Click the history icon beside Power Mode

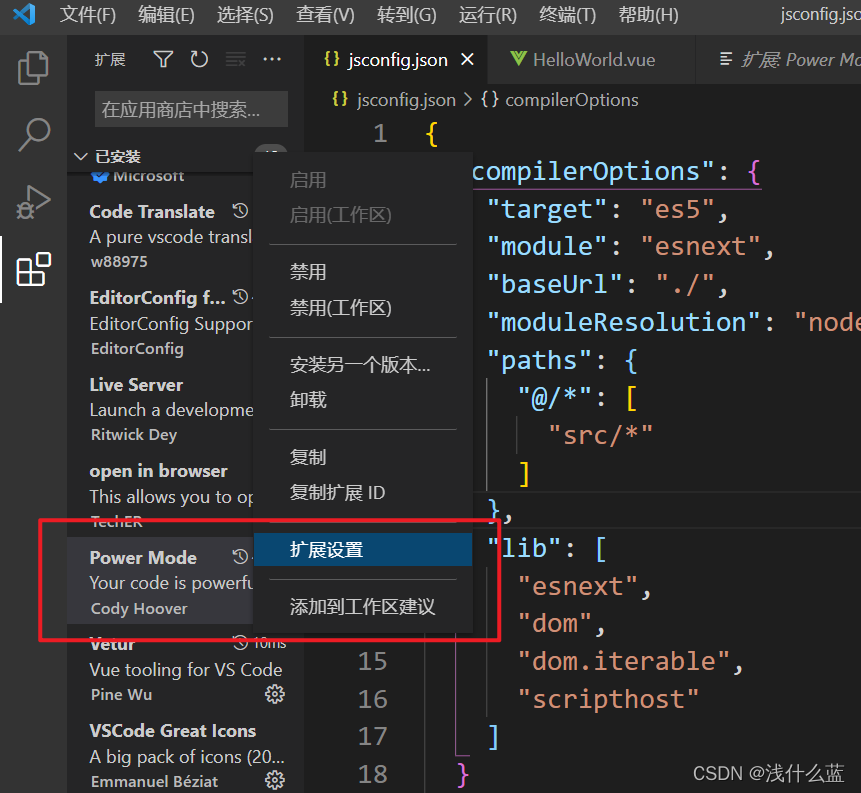coord(240,557)
